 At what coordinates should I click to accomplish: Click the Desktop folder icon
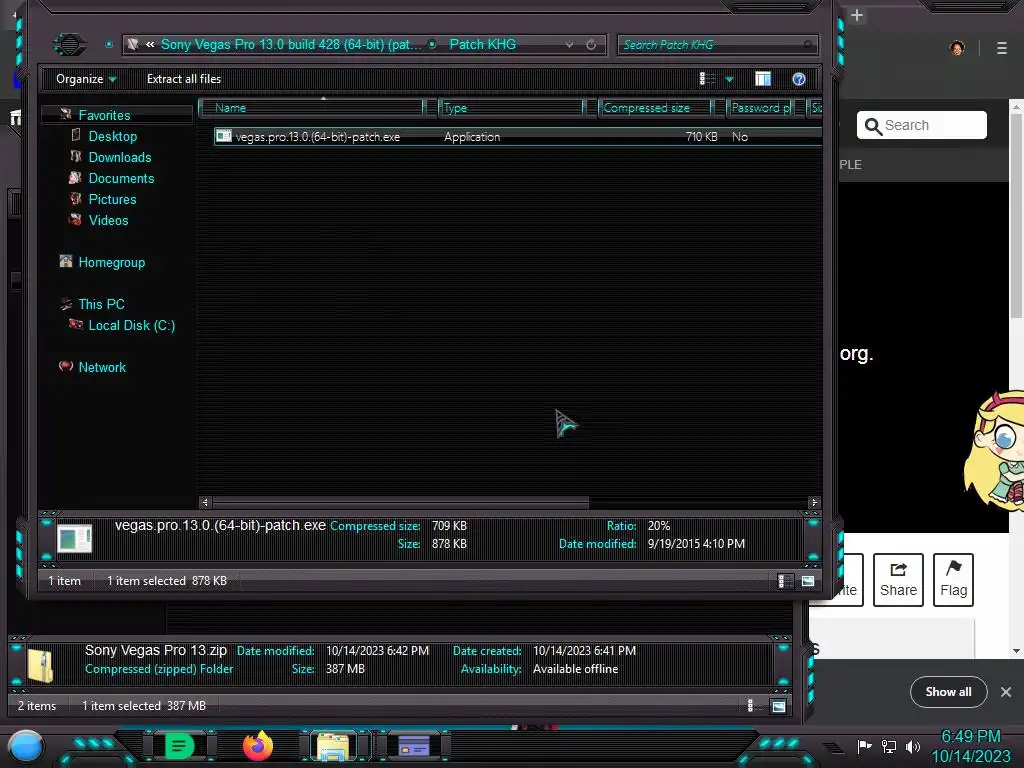pyautogui.click(x=76, y=135)
